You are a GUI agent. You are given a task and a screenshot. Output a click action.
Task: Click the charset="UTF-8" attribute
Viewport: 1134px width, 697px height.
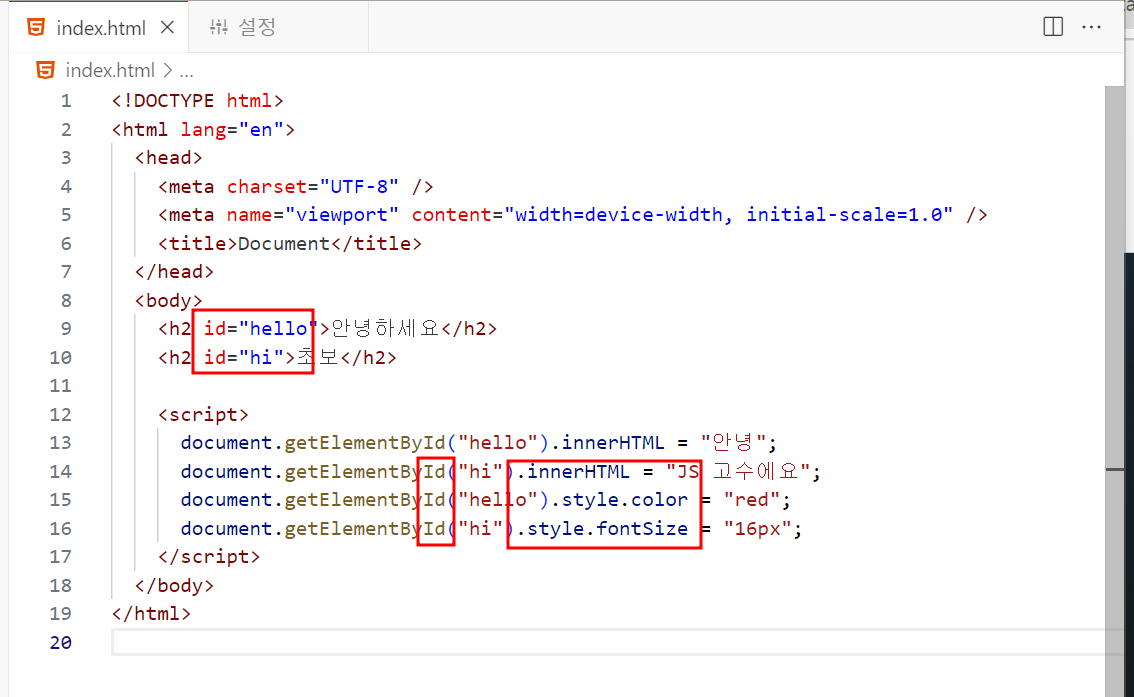point(312,187)
